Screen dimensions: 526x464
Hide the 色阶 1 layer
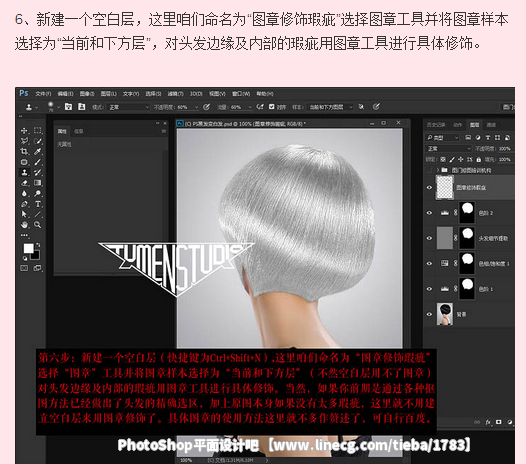coord(429,289)
